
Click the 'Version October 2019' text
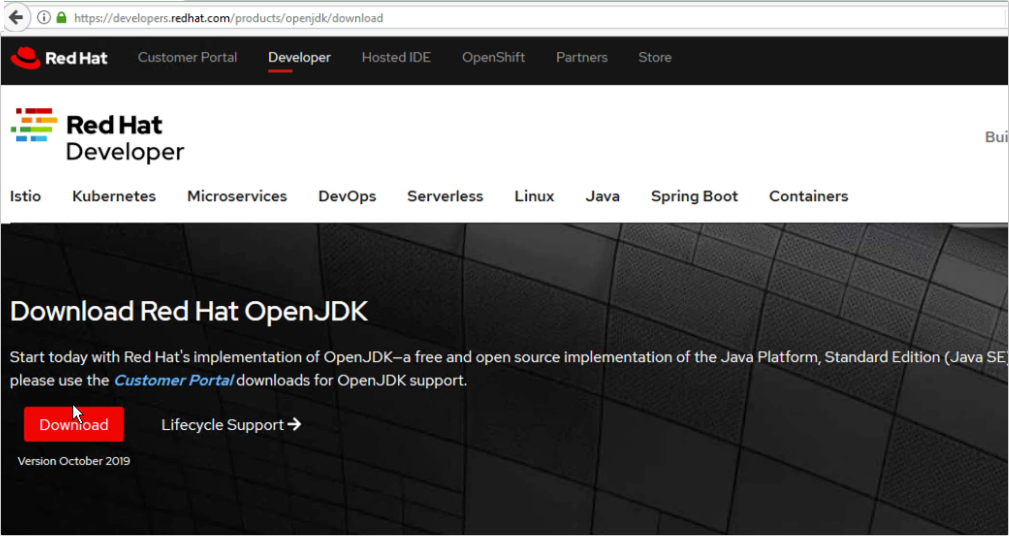tap(74, 461)
